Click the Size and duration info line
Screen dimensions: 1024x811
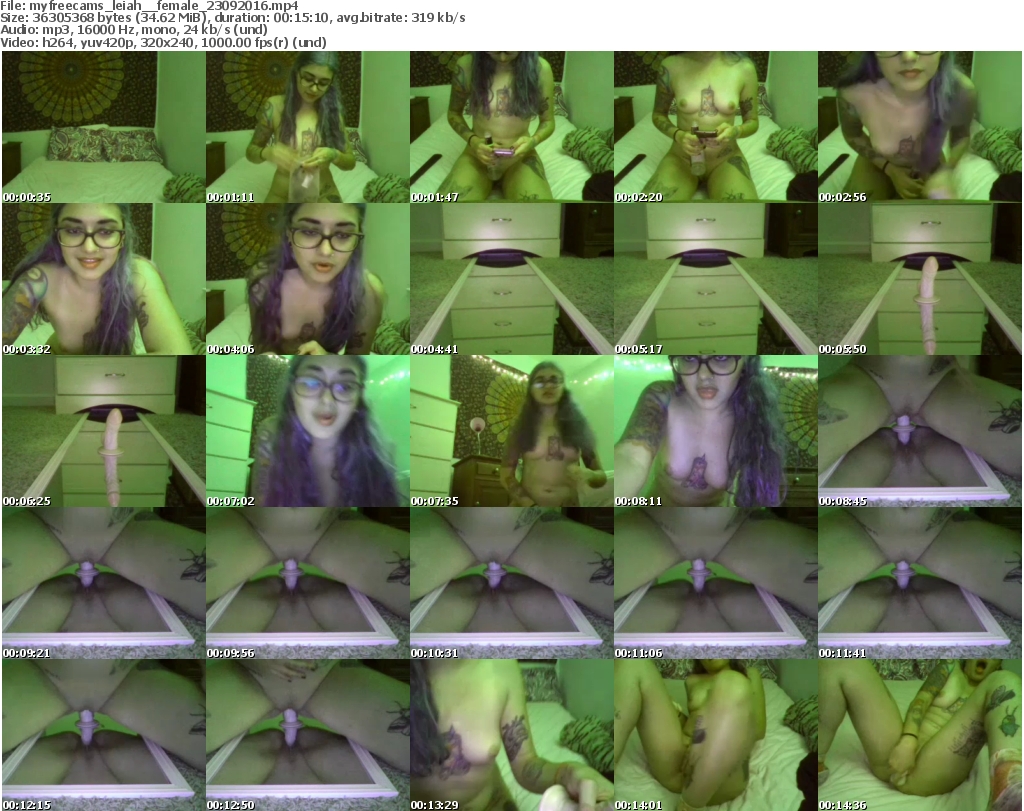[233, 18]
